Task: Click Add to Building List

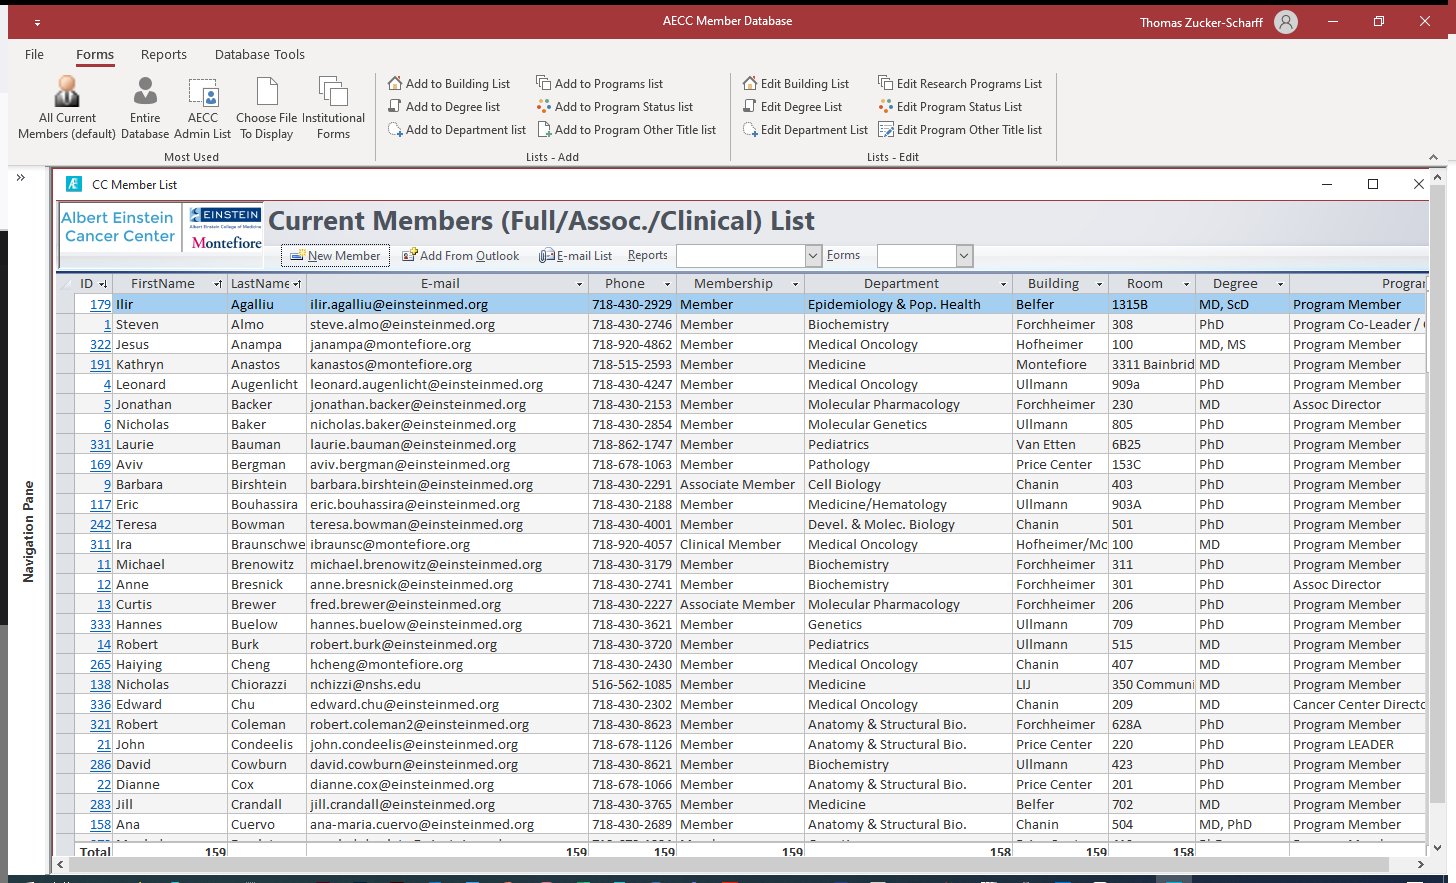Action: point(449,84)
